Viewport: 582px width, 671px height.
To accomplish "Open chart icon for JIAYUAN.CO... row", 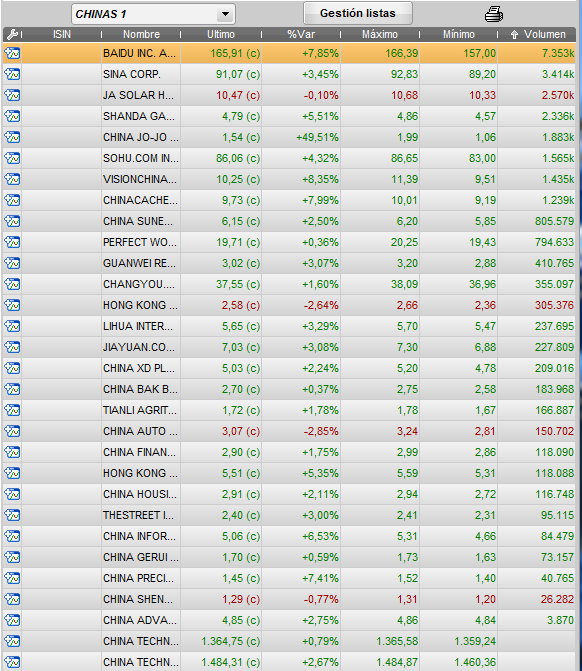I will point(12,347).
